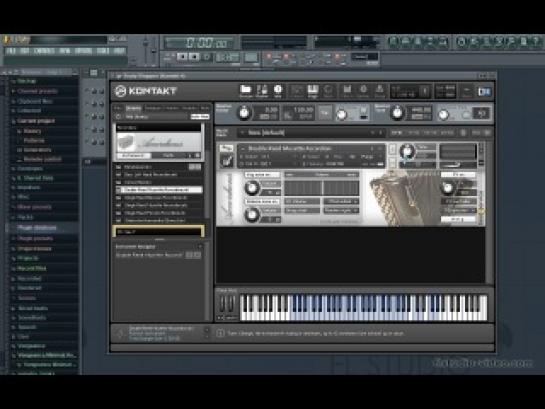Click the minimize view icon in Kontakt header

(x=467, y=91)
